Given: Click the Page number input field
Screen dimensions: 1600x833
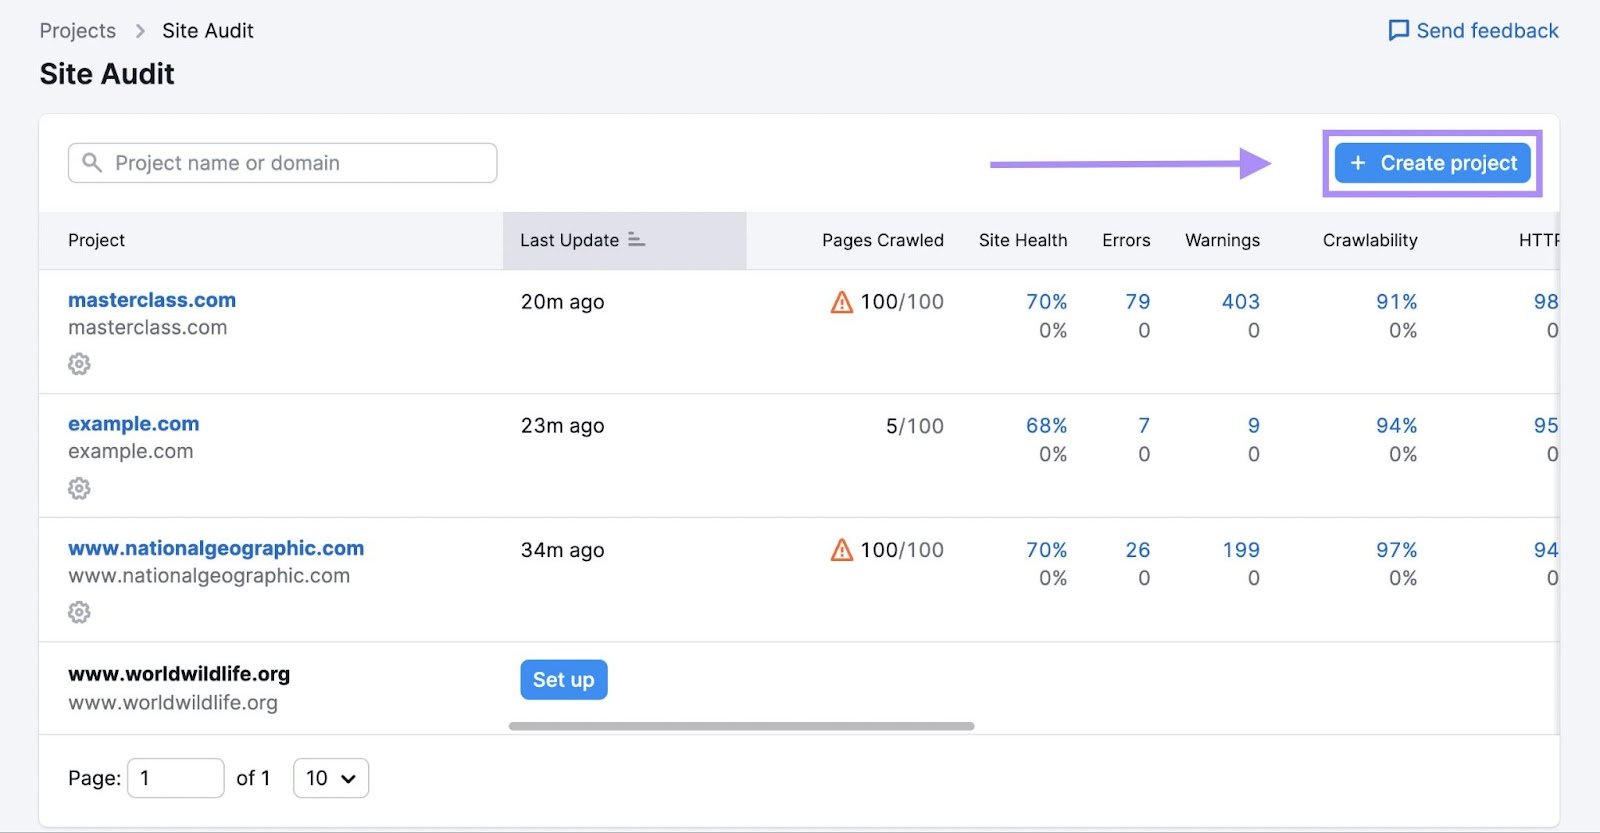Looking at the screenshot, I should 176,778.
